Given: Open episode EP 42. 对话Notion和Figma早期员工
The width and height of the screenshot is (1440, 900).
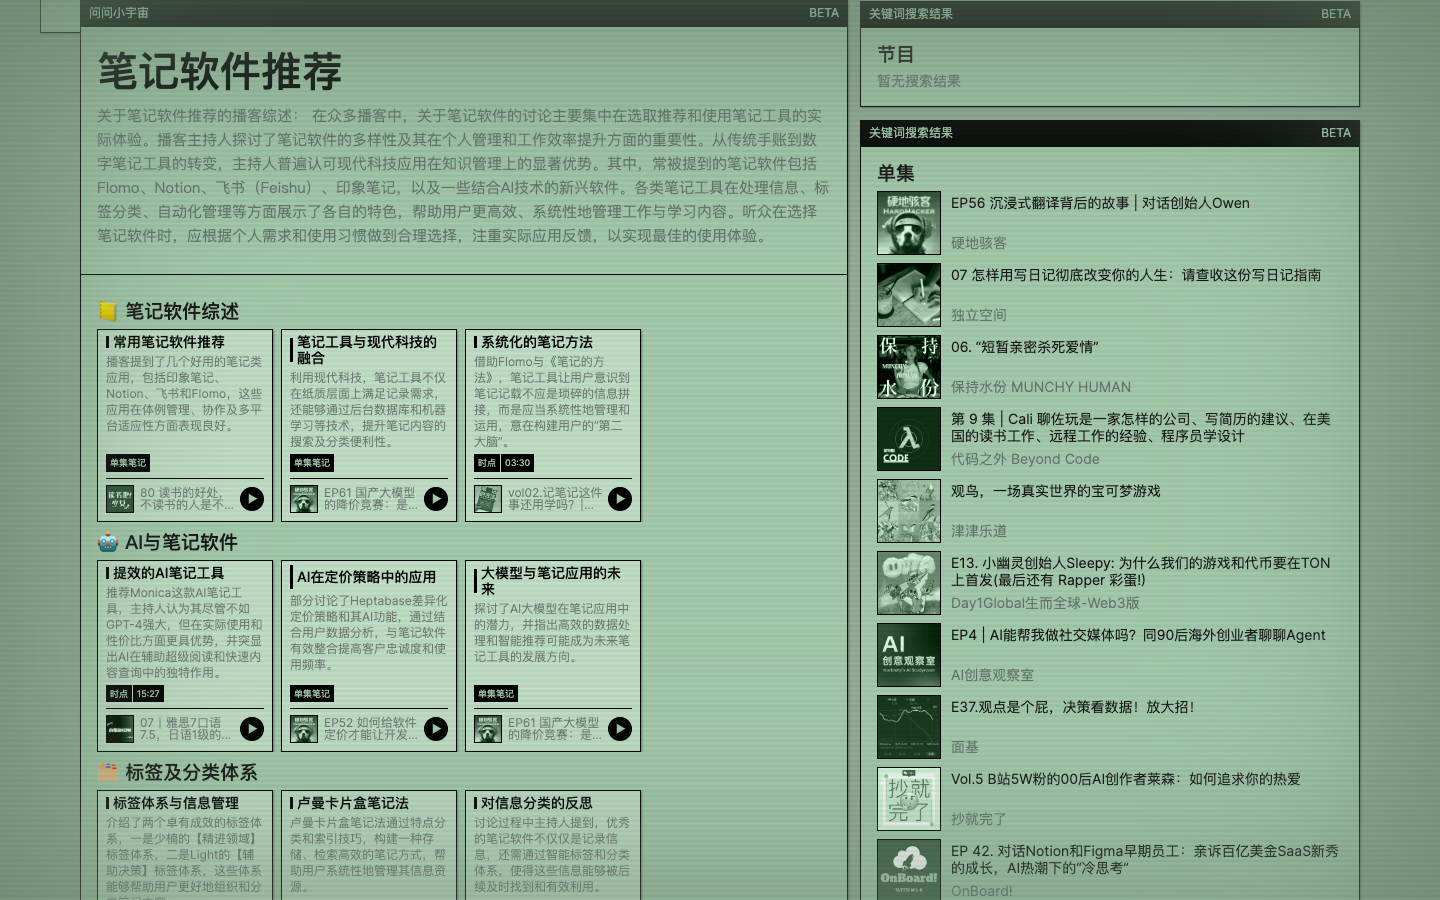Looking at the screenshot, I should tap(1145, 860).
